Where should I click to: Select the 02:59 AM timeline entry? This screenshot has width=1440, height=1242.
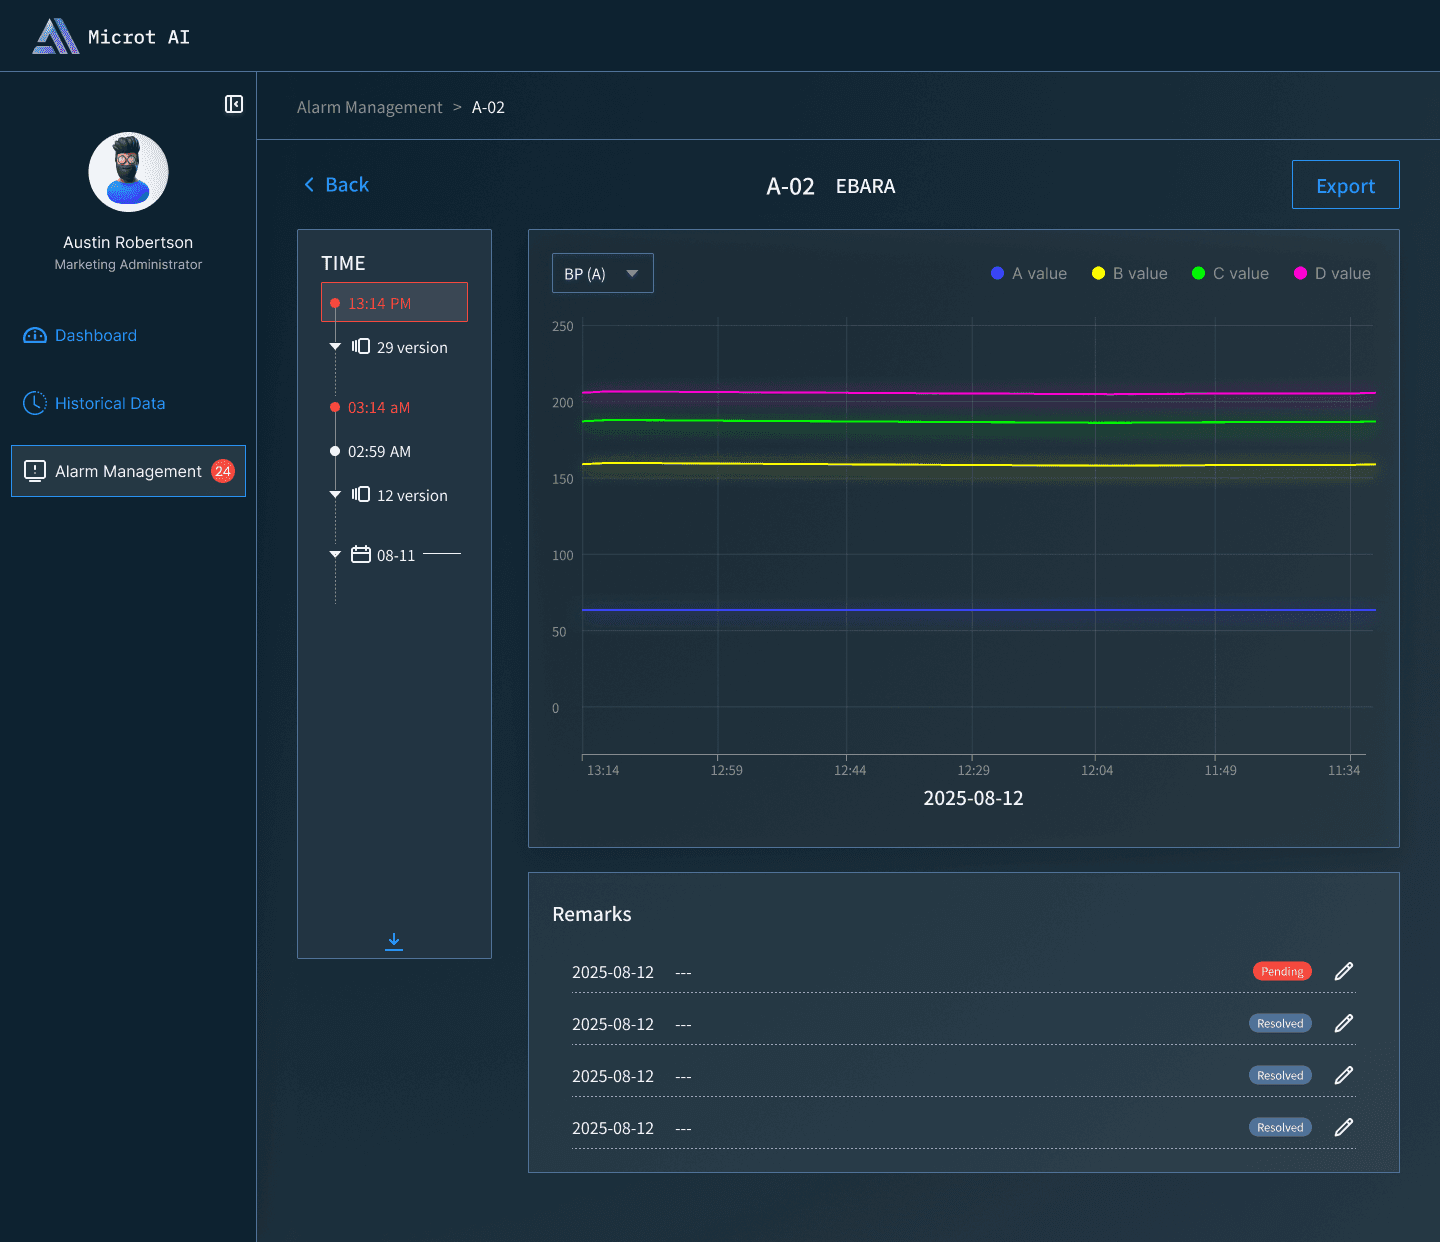pos(379,451)
